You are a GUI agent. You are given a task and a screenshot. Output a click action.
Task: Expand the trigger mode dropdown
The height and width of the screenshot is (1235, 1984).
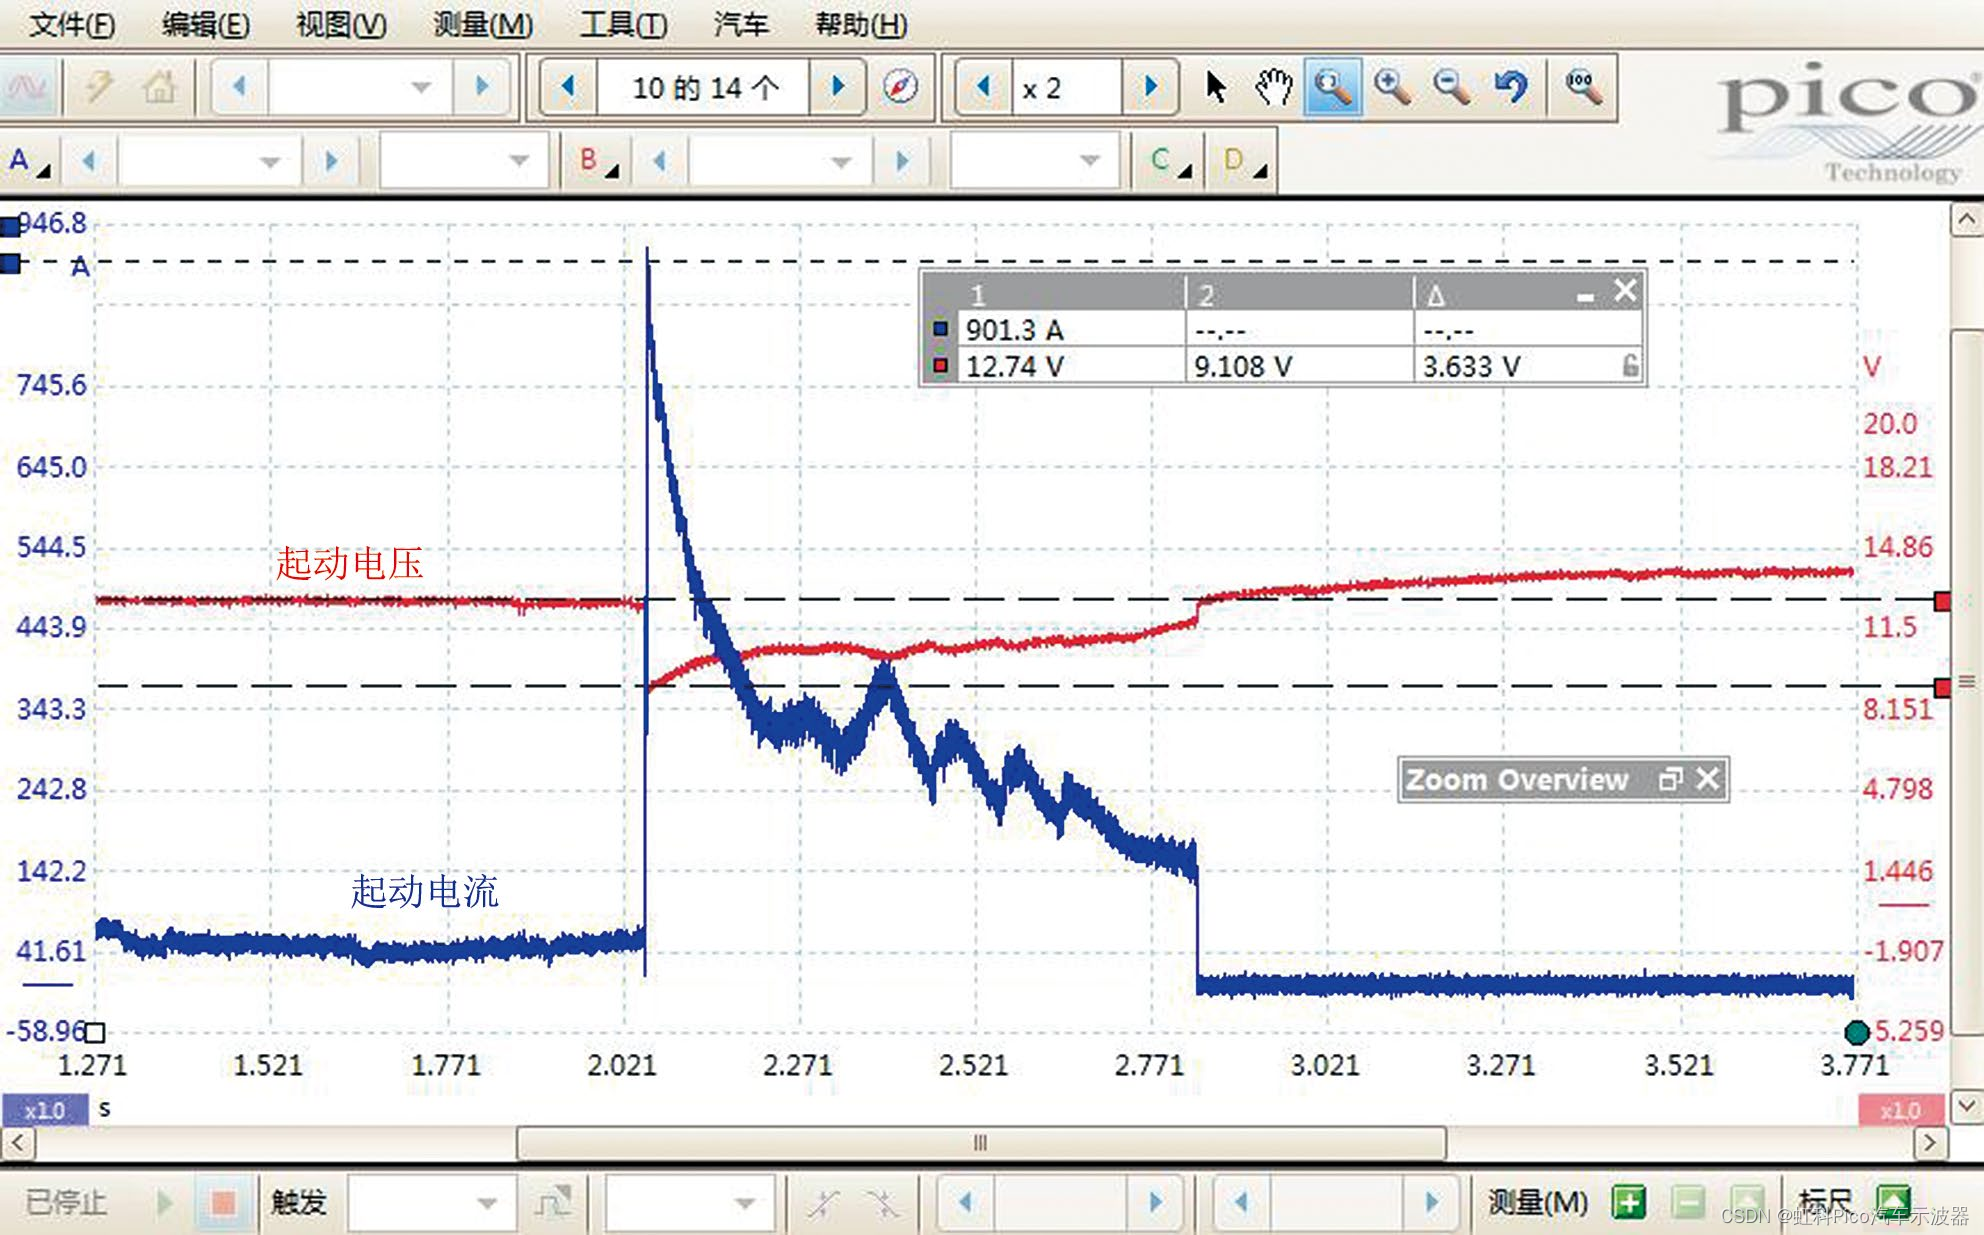pyautogui.click(x=487, y=1202)
